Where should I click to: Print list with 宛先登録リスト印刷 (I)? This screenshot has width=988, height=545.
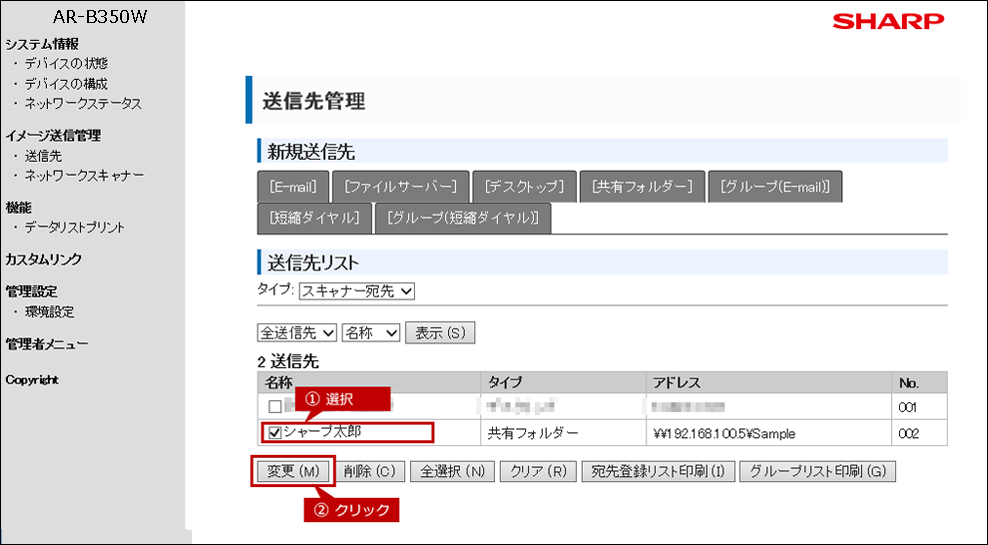[657, 471]
